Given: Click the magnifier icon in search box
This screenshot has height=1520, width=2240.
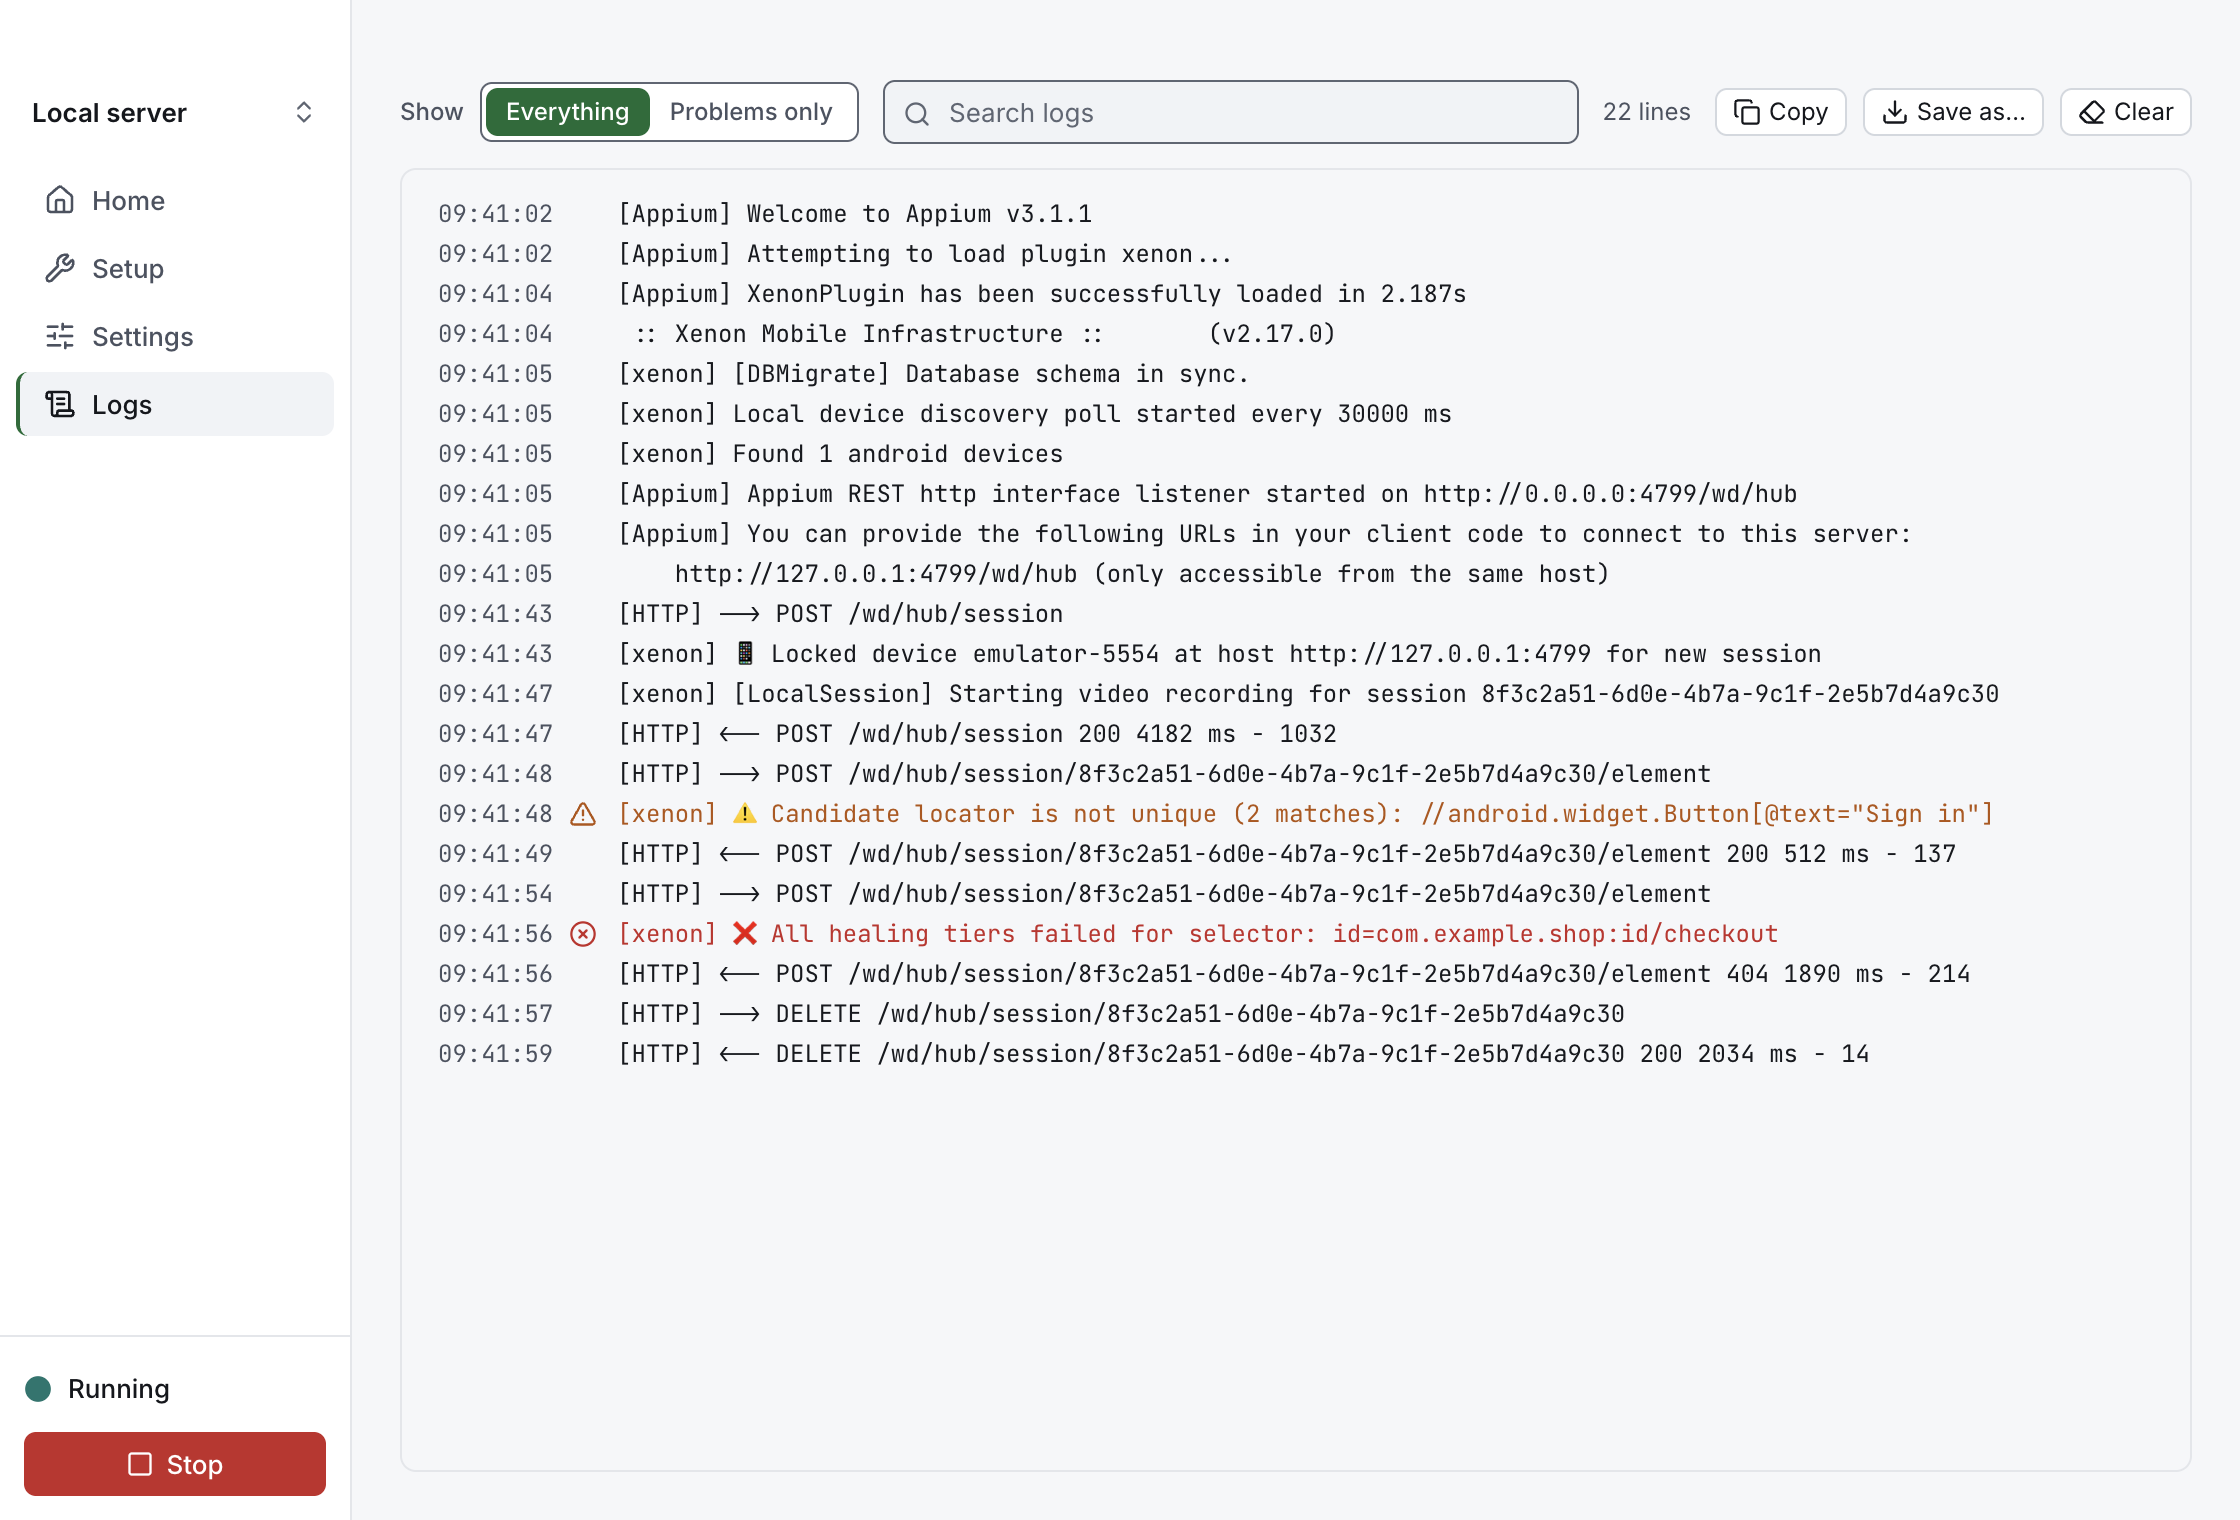Looking at the screenshot, I should [917, 113].
